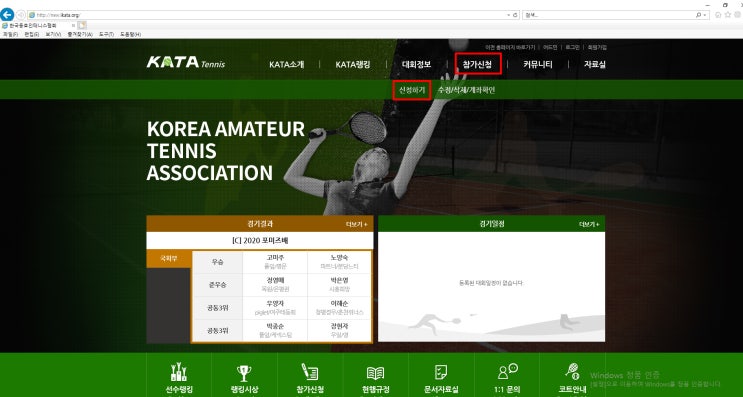Select the 수정/삭제/계좌확인 submenu item
Image resolution: width=743 pixels, height=397 pixels.
(x=466, y=90)
